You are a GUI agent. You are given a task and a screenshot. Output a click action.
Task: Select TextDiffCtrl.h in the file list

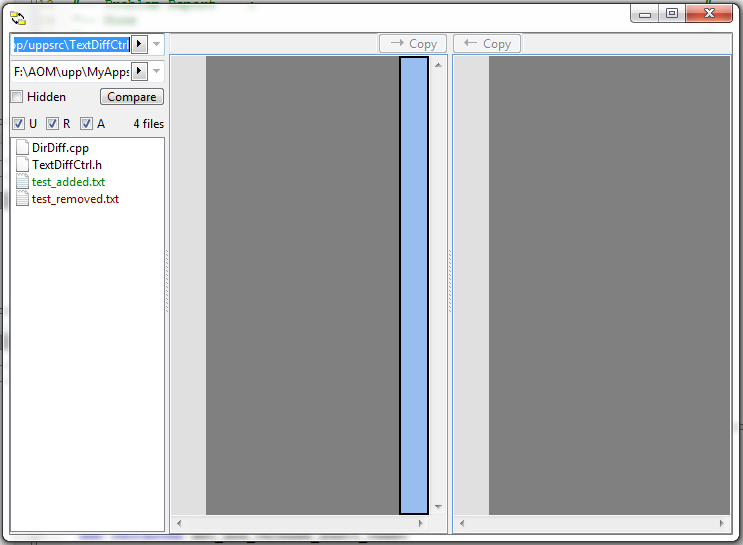(x=66, y=165)
